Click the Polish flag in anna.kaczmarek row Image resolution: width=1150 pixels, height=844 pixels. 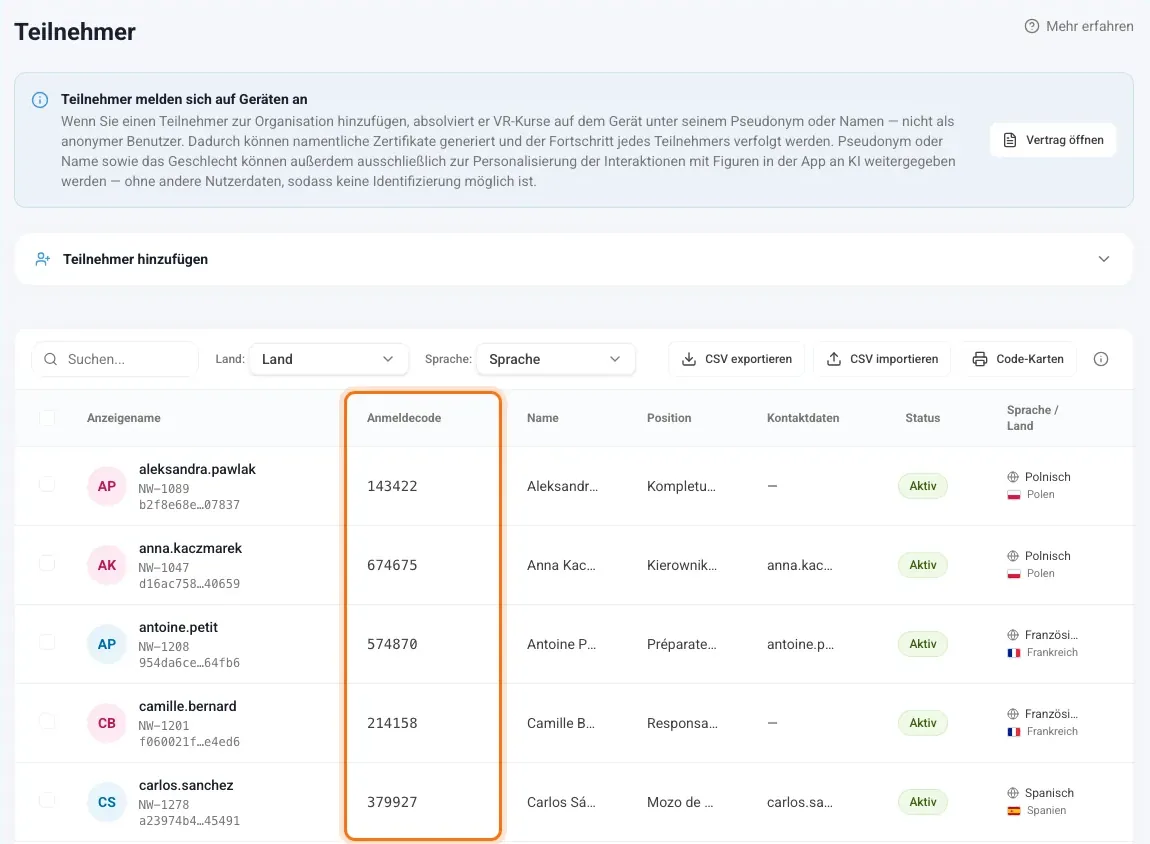coord(1014,573)
